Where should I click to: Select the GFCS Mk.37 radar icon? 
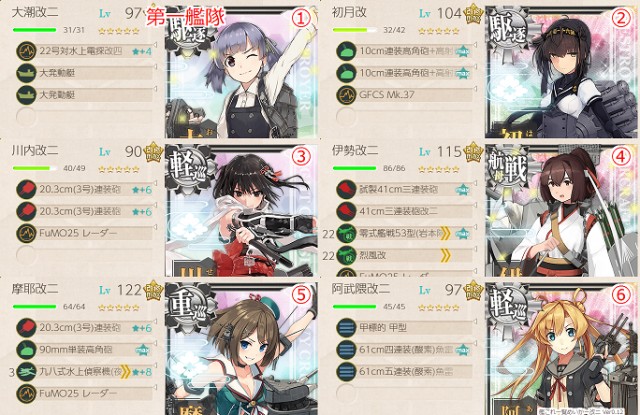346,95
